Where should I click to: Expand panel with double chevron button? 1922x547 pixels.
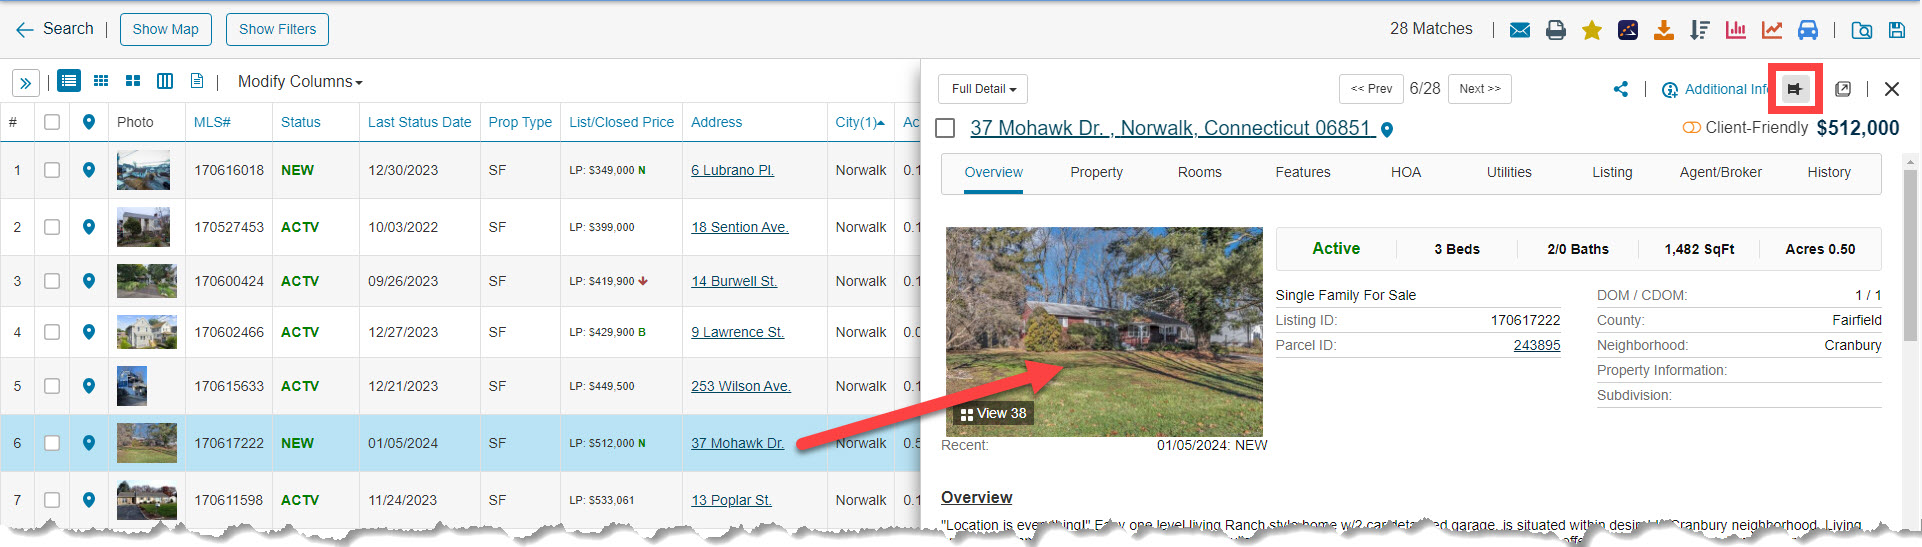26,82
